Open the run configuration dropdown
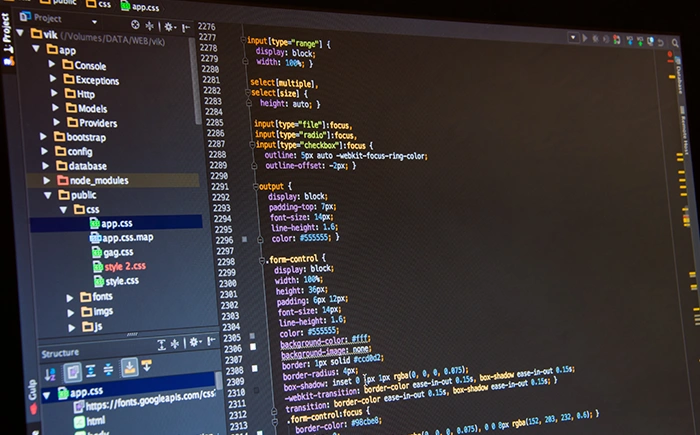The width and height of the screenshot is (700, 435). pyautogui.click(x=575, y=38)
